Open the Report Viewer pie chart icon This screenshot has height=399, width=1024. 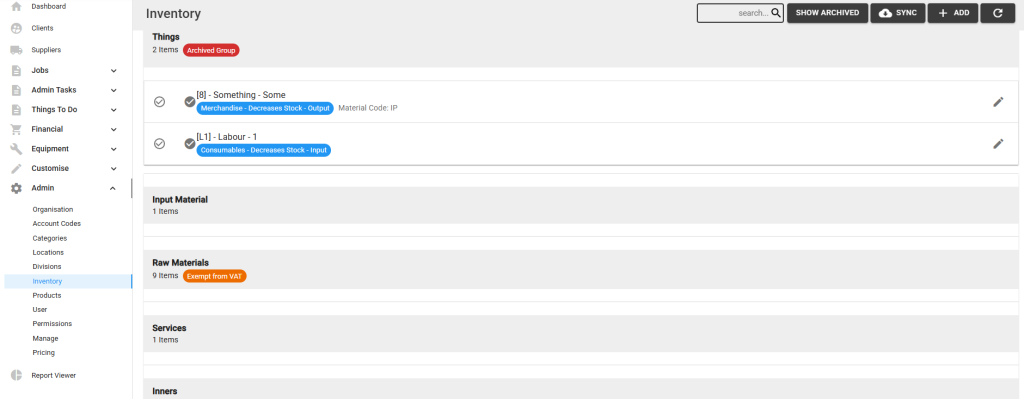click(16, 375)
